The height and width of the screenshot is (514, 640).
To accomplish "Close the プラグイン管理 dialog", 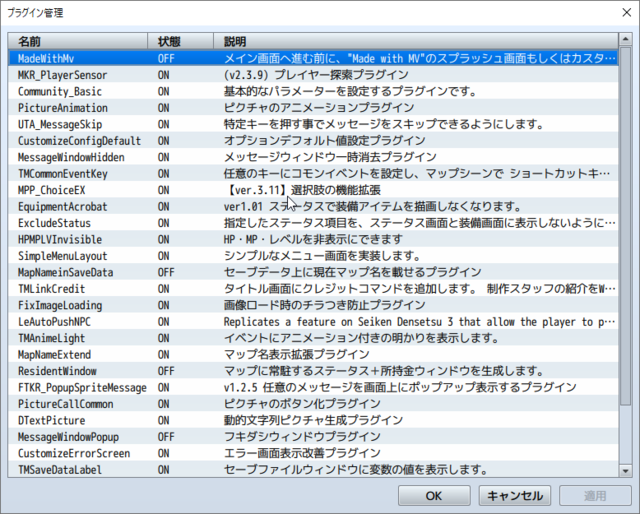I will (x=627, y=13).
